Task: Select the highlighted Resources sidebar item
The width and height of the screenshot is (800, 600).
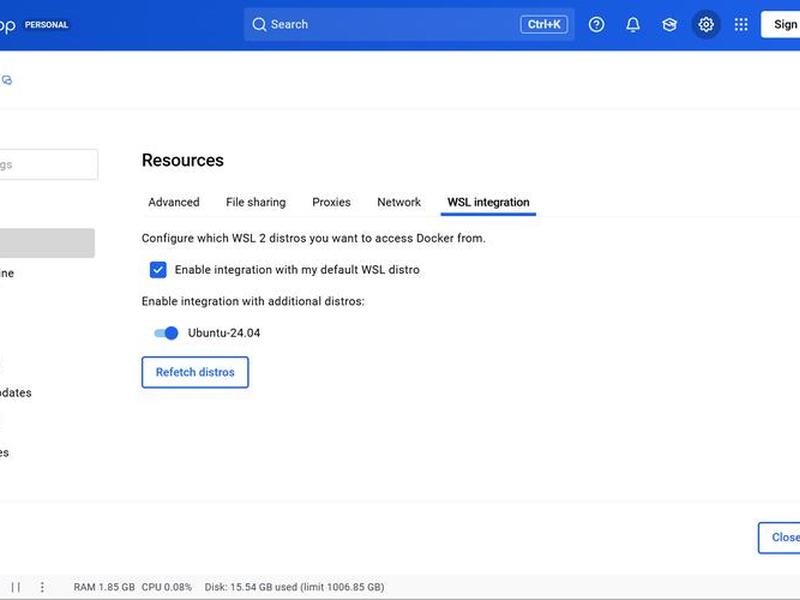Action: coord(47,243)
